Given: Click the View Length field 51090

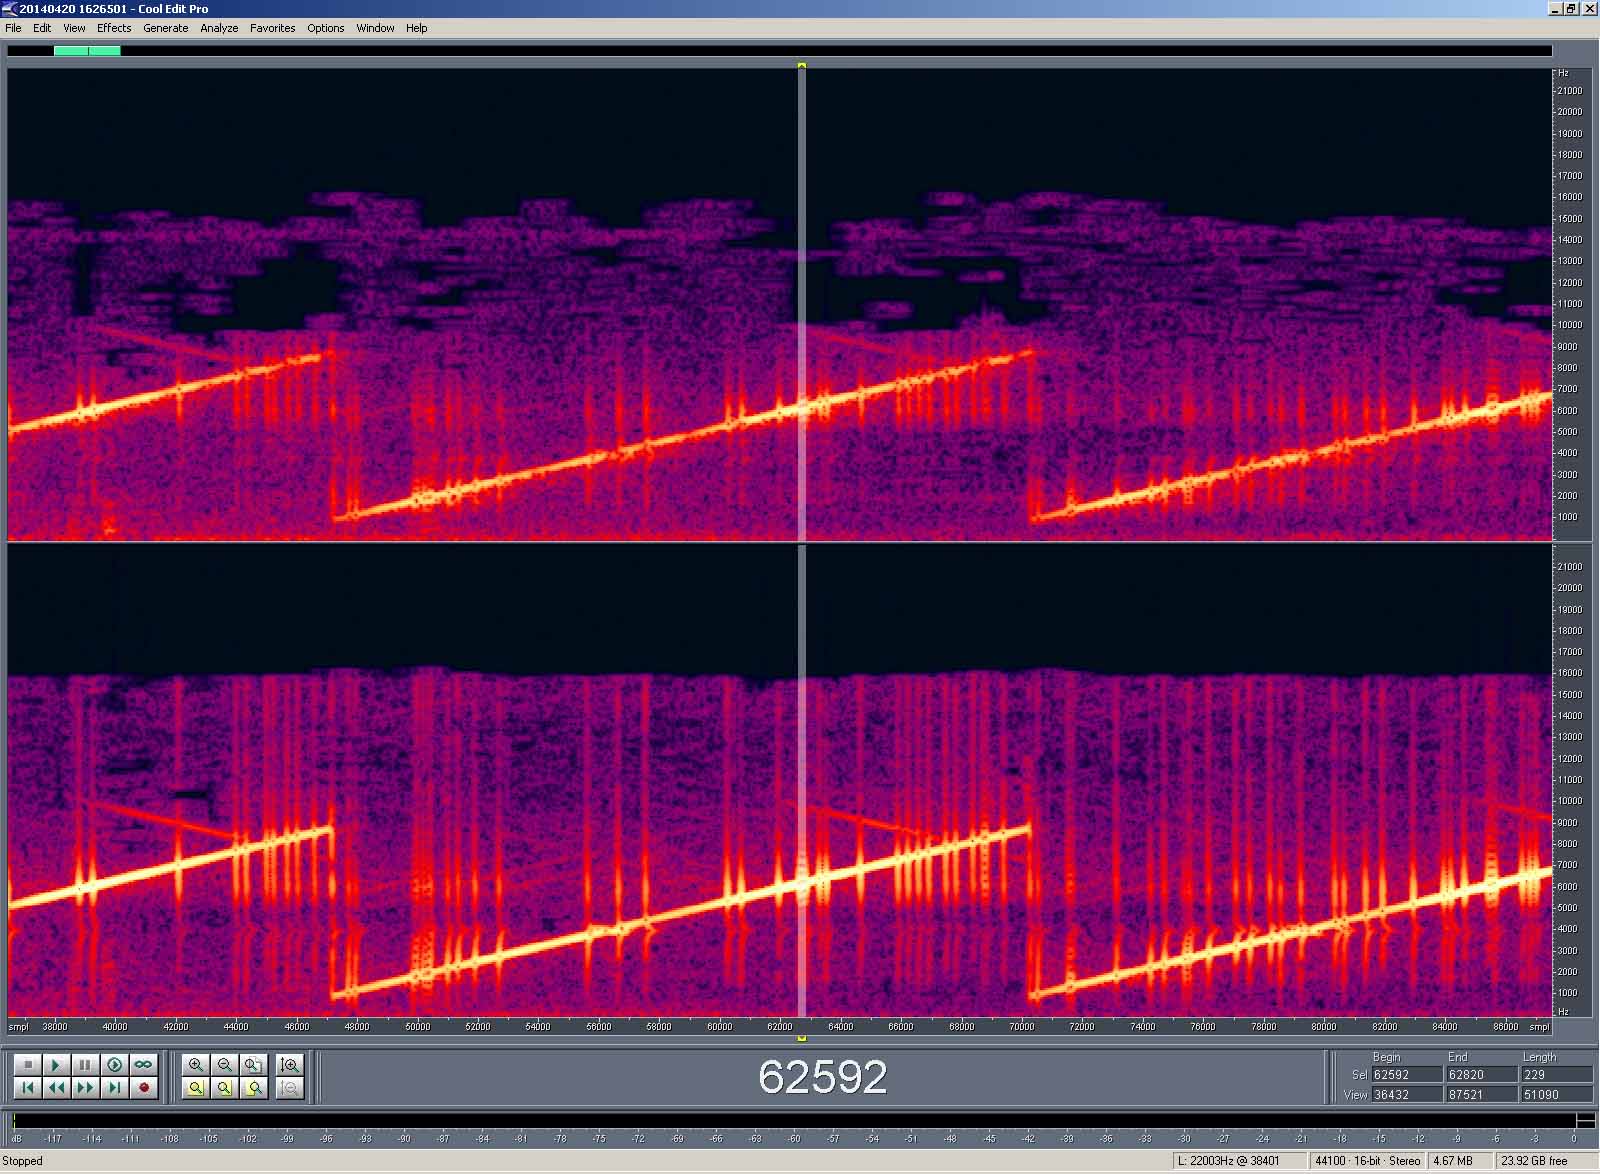Looking at the screenshot, I should pyautogui.click(x=1556, y=1095).
